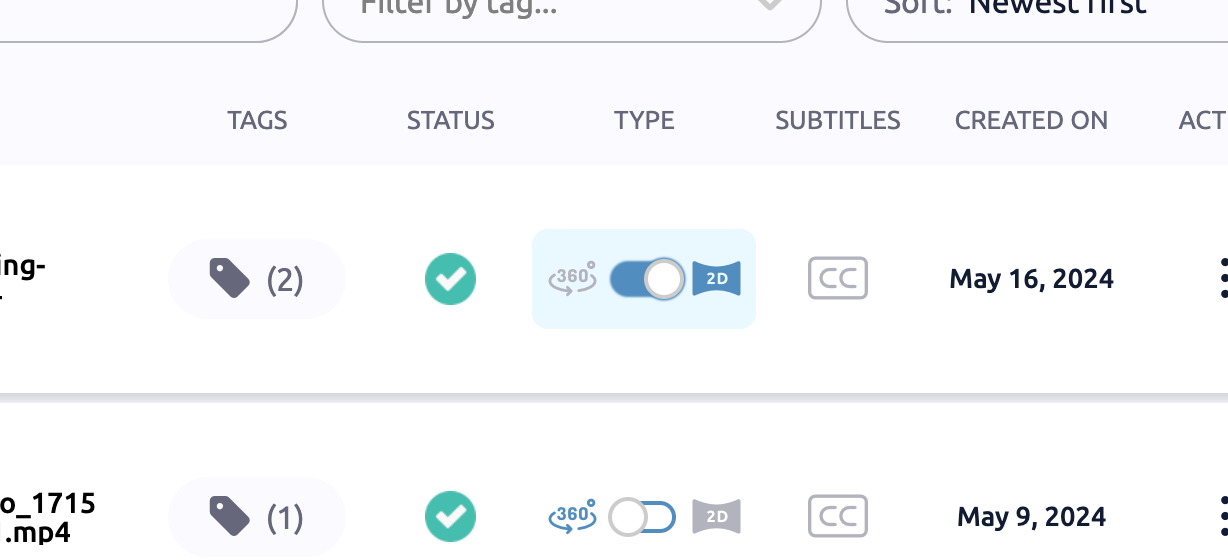Click green status checkmark for May 16 video
Screen dimensions: 1228x560
click(450, 278)
